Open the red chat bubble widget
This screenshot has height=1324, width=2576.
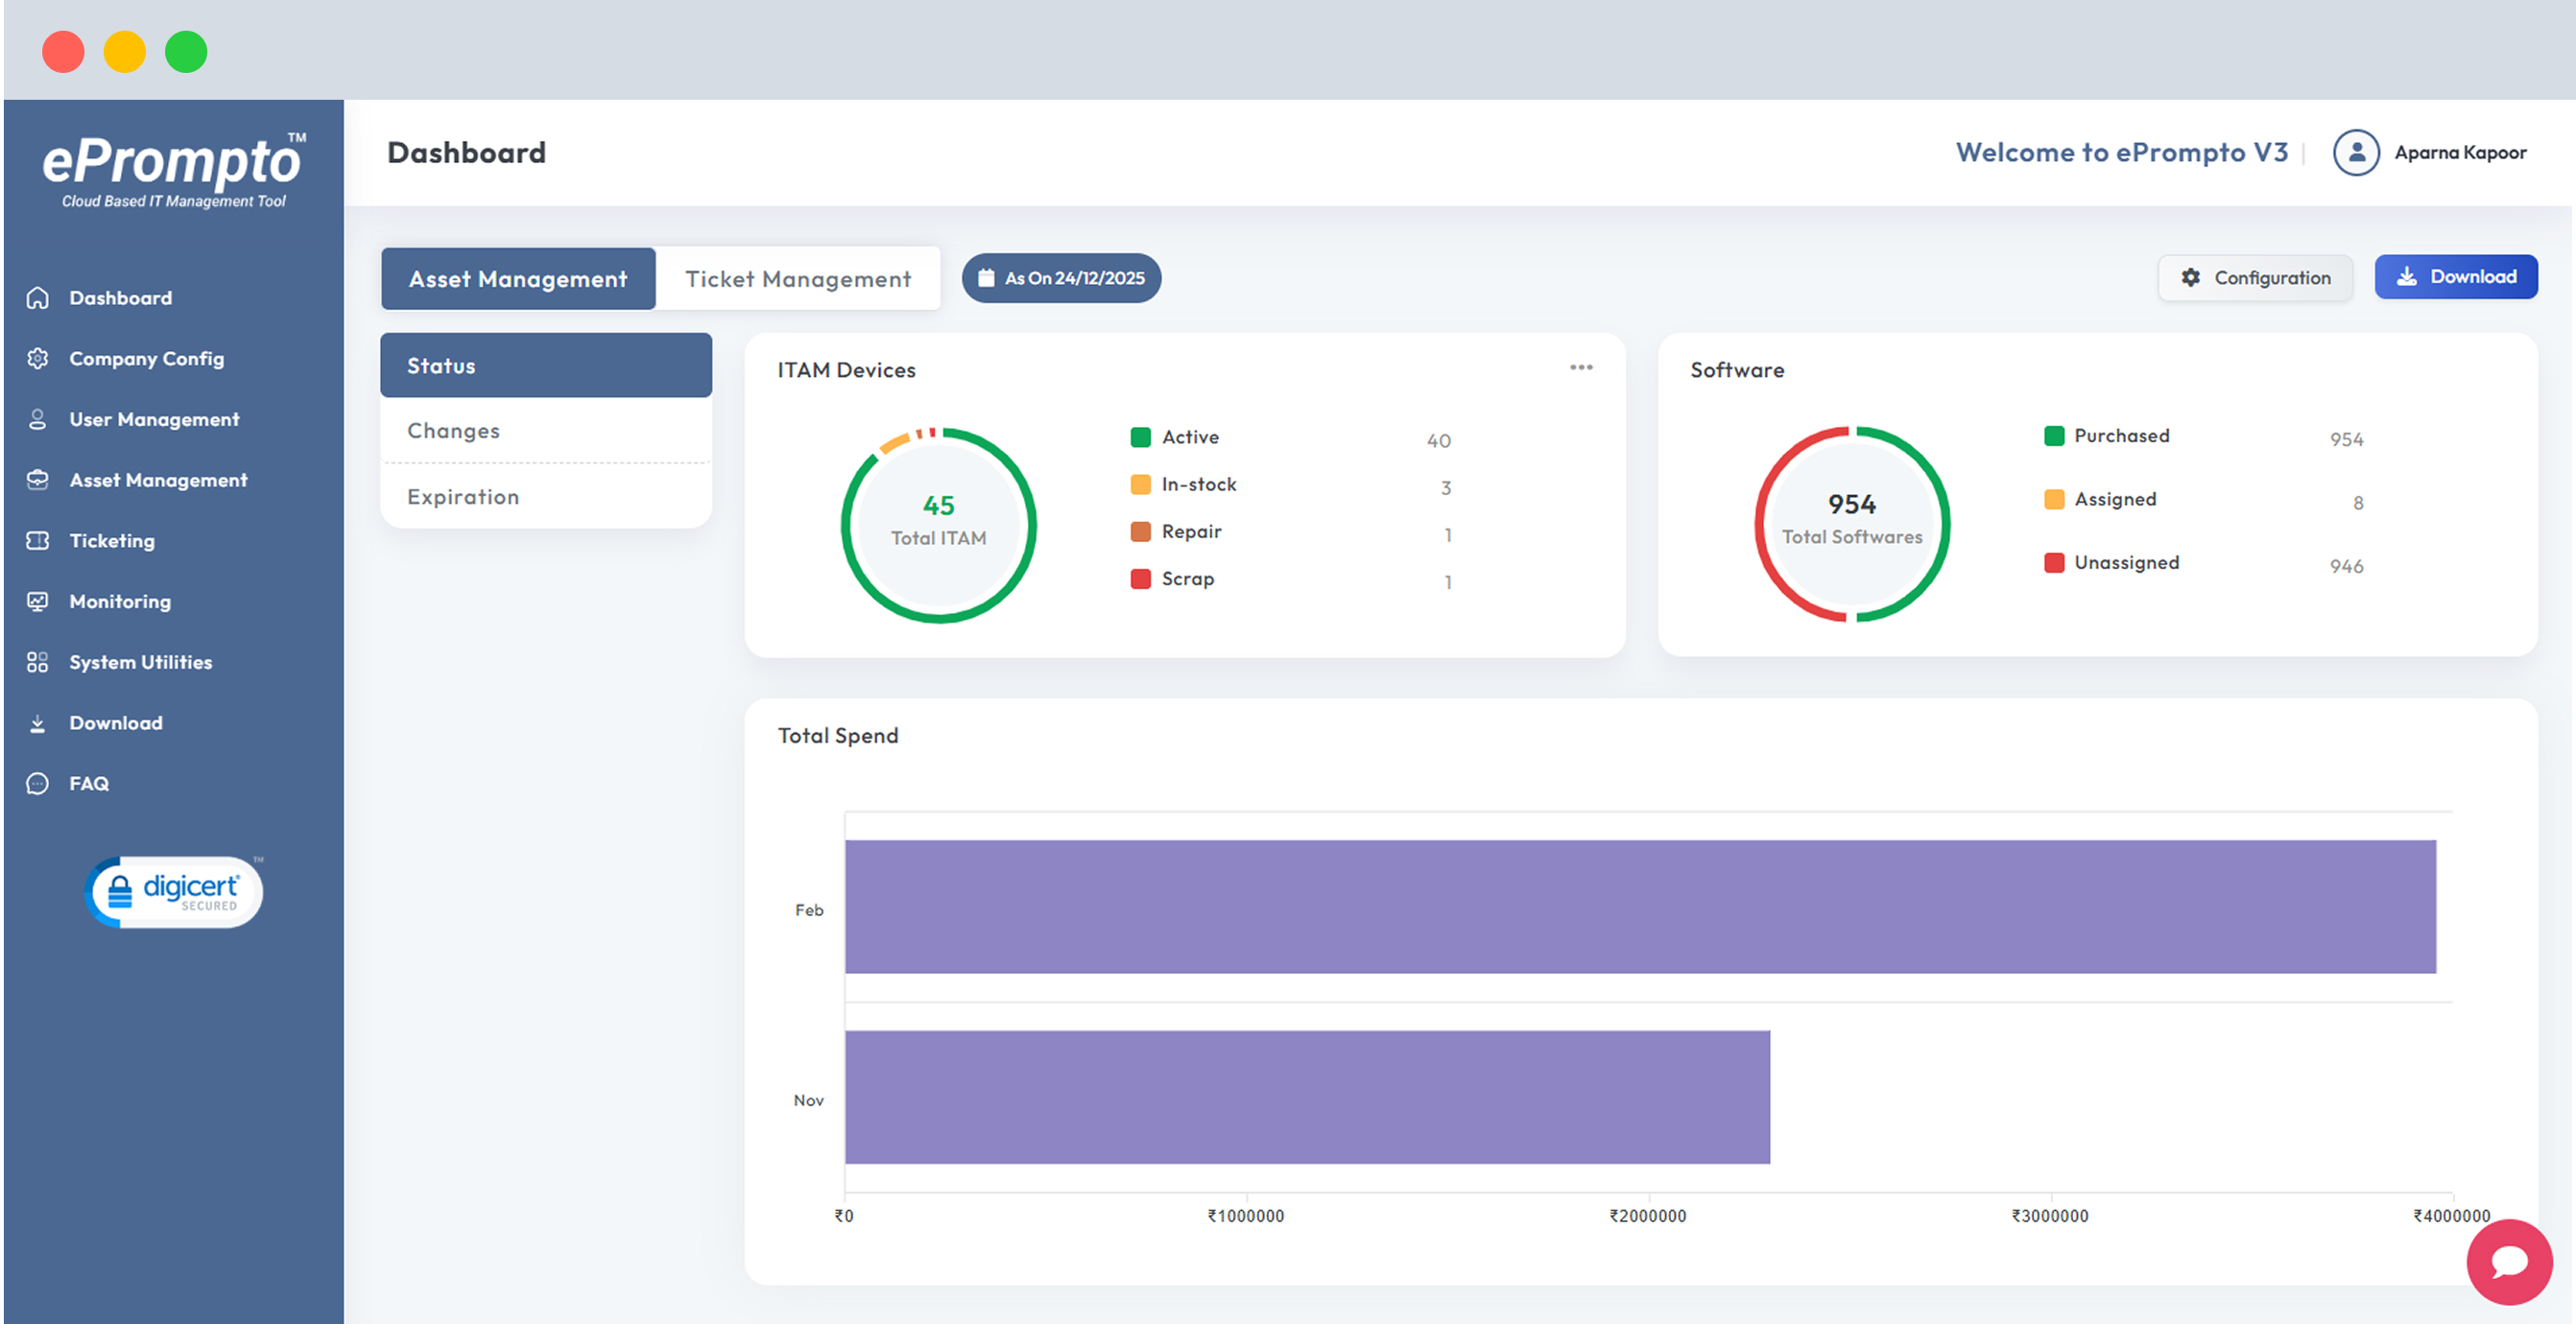pyautogui.click(x=2508, y=1261)
